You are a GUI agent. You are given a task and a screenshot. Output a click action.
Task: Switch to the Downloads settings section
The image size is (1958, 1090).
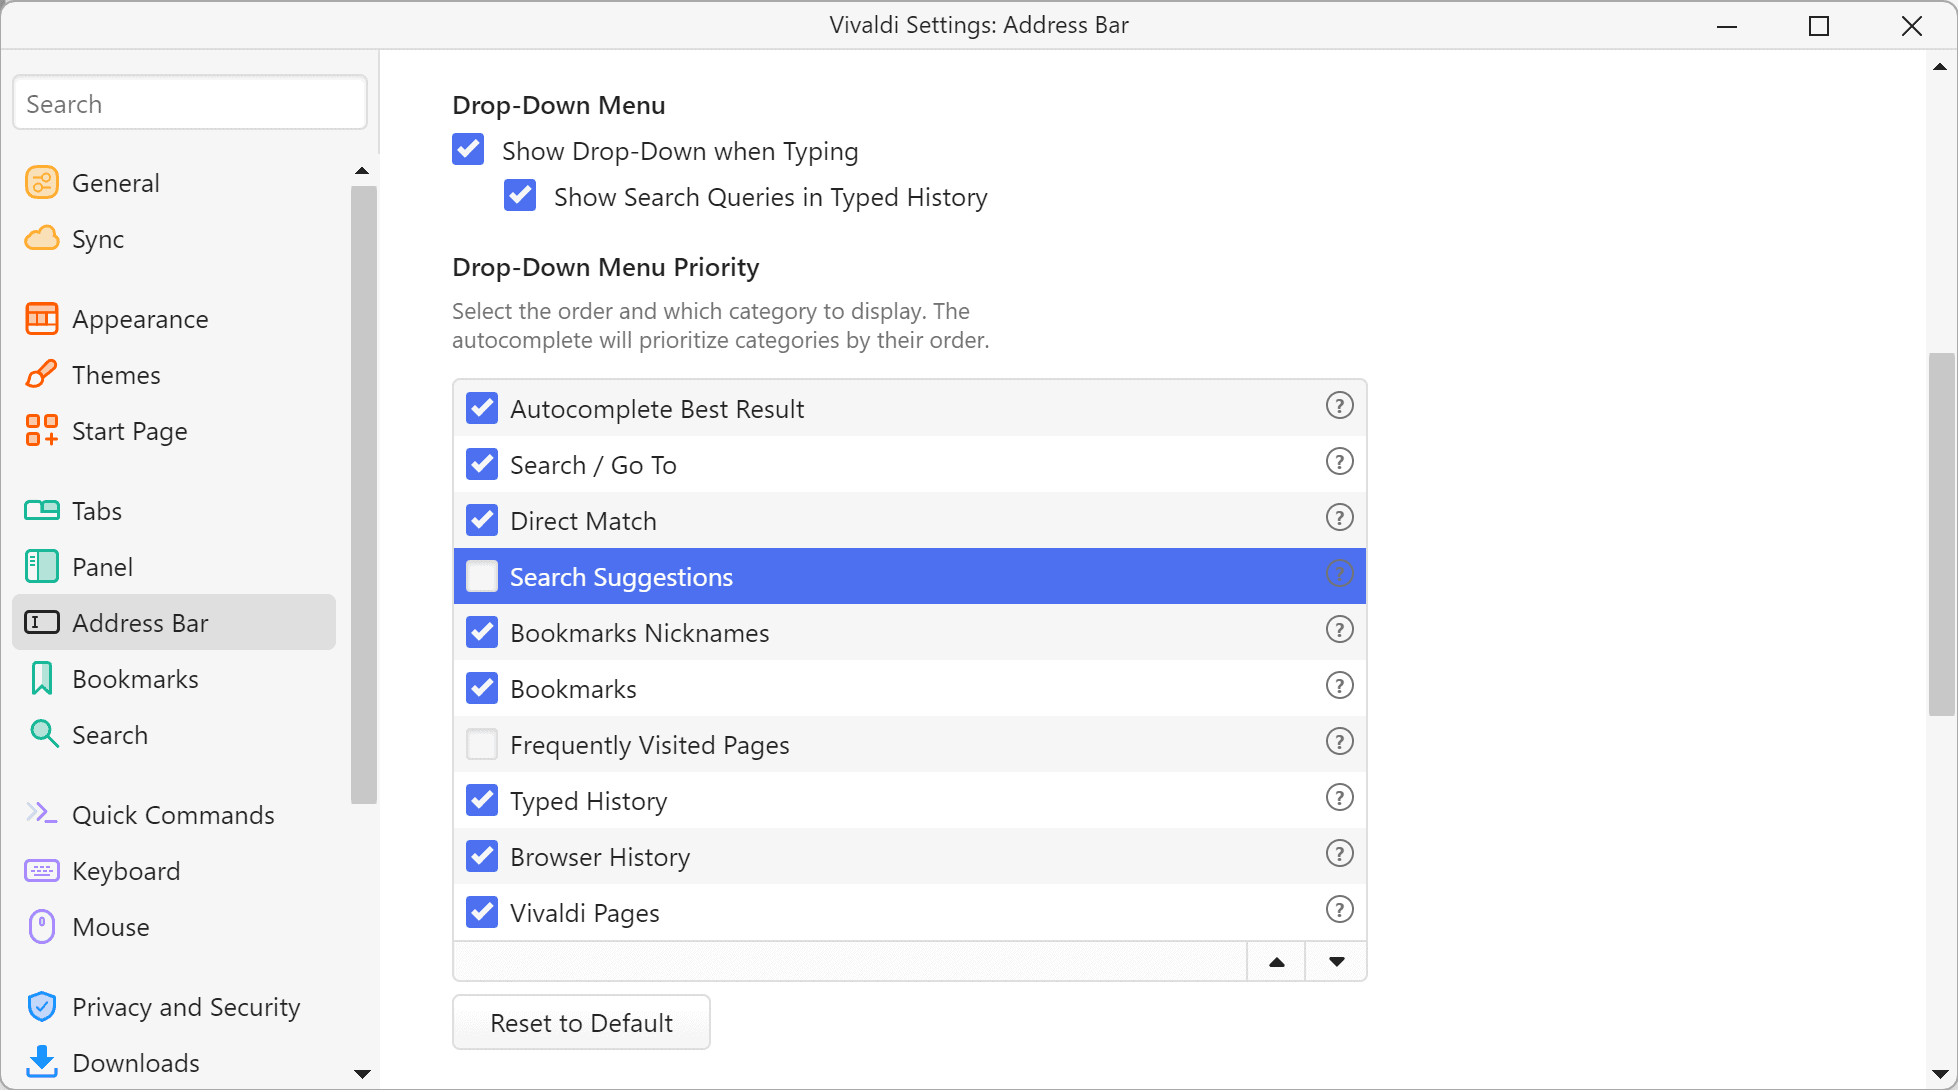click(x=135, y=1062)
